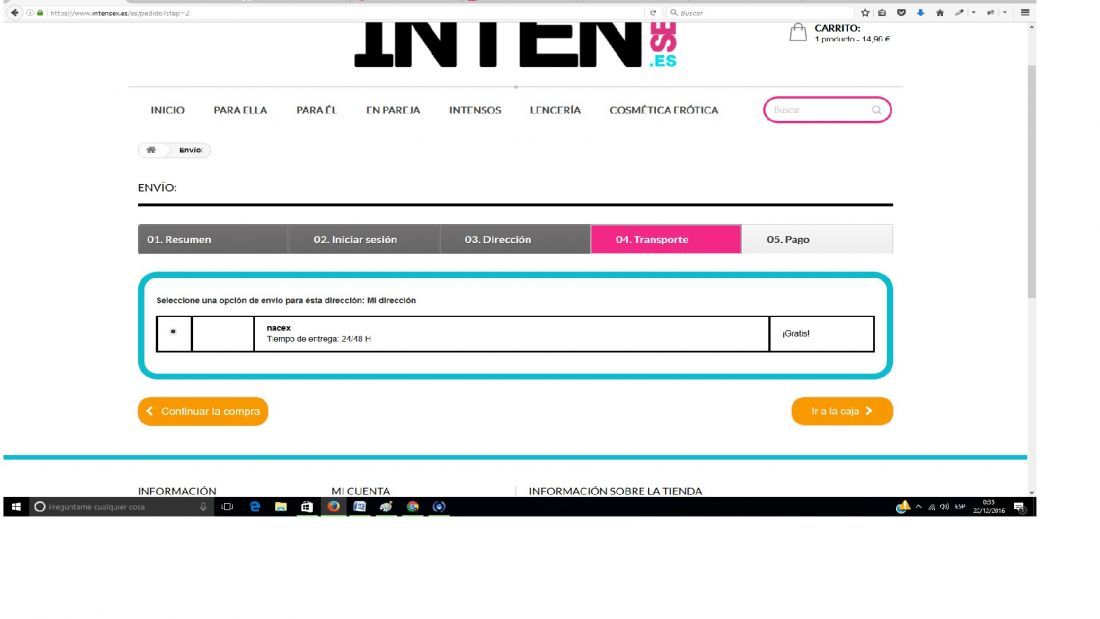Click the browser URL address bar

tap(344, 13)
